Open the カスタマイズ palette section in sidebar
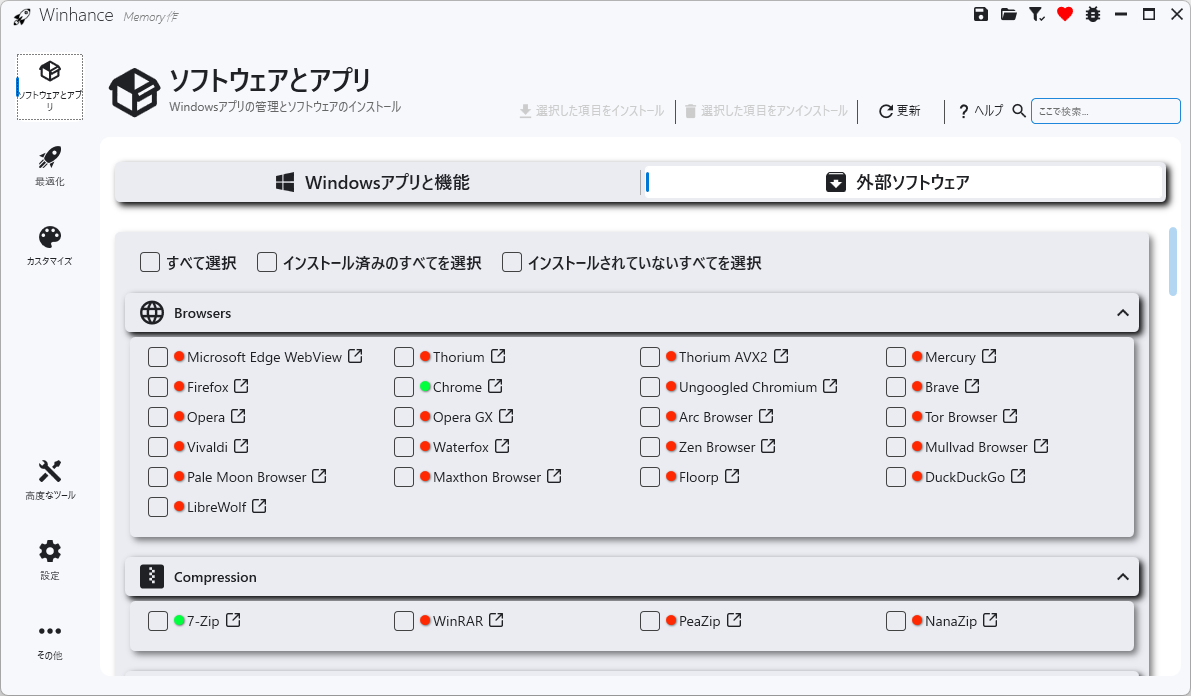Image resolution: width=1191 pixels, height=696 pixels. (x=50, y=246)
